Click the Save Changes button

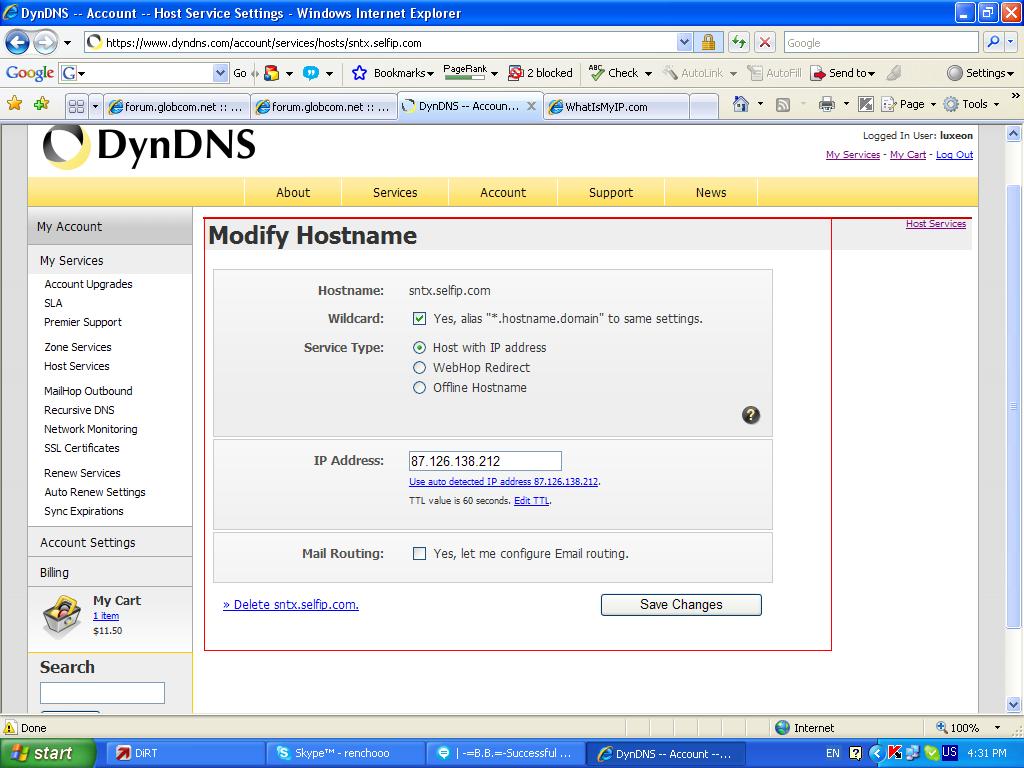(x=681, y=605)
